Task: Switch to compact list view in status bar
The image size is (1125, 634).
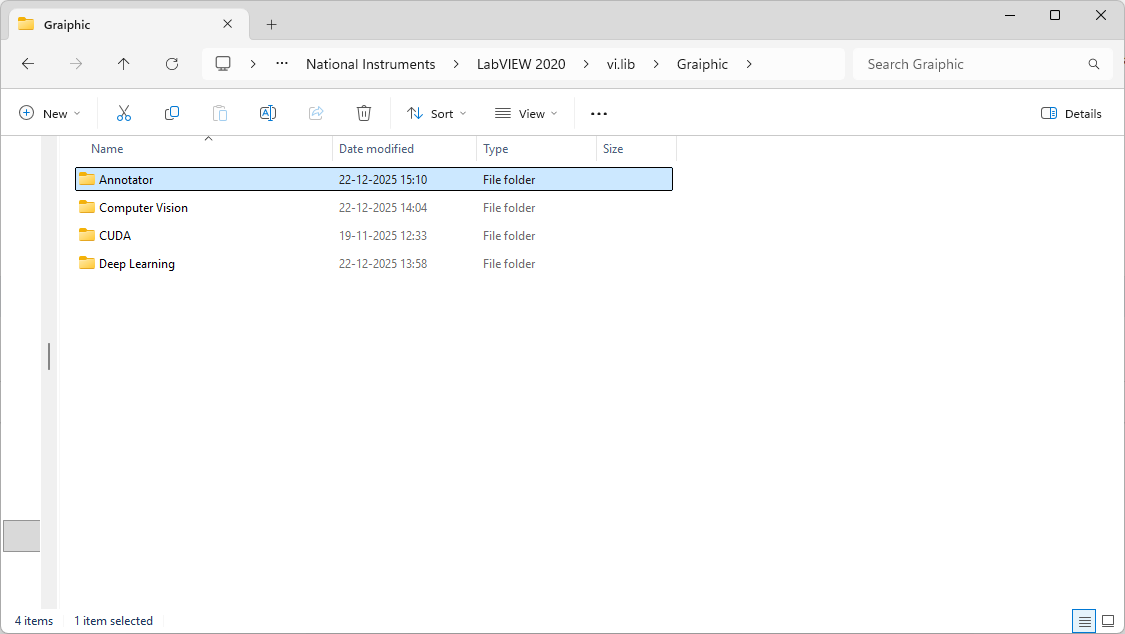Action: click(x=1084, y=621)
